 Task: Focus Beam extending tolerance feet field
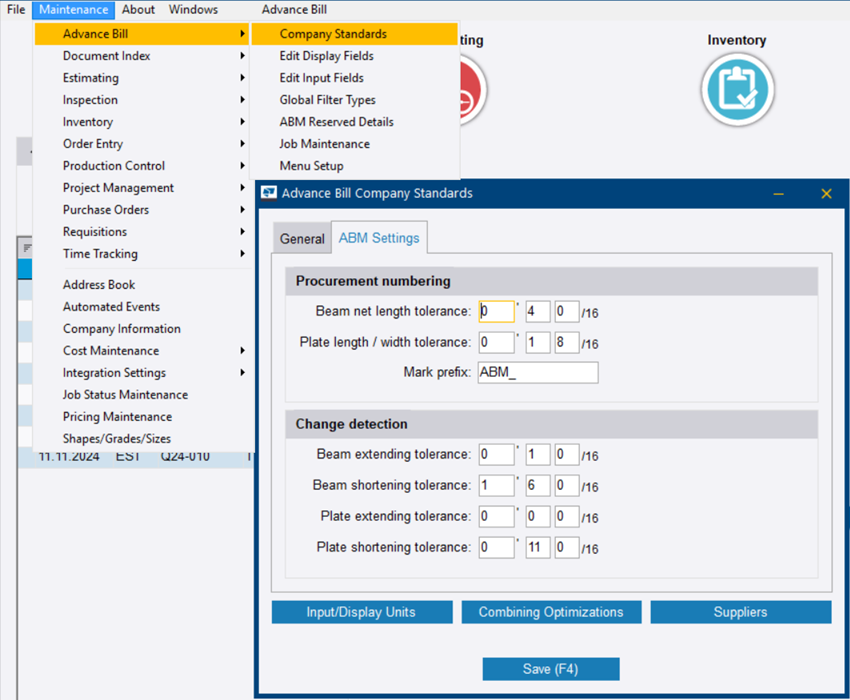[x=497, y=454]
